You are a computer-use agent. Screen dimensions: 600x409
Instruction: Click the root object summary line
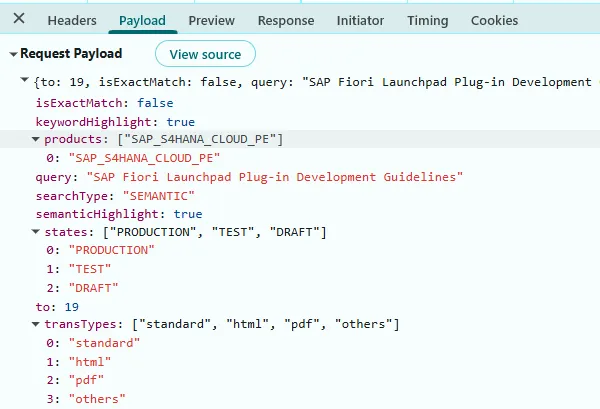(314, 82)
